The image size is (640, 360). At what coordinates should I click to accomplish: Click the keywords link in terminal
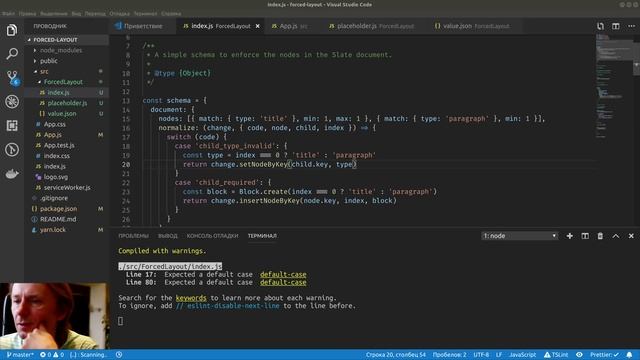(x=191, y=298)
